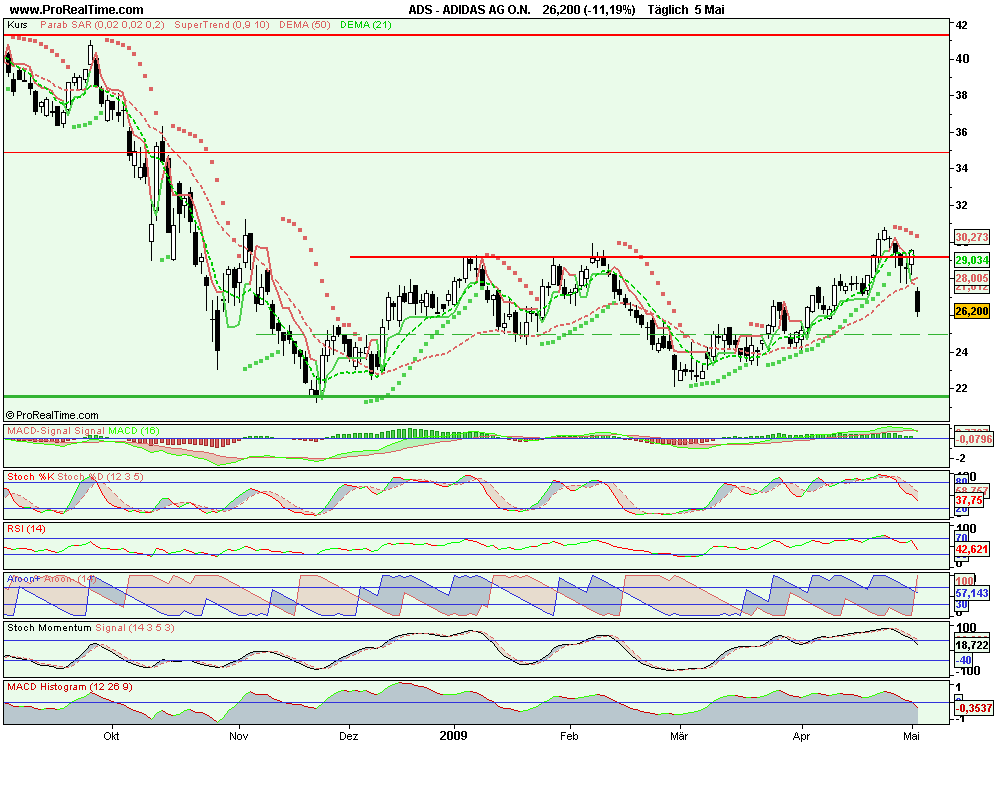Click the 30,273 Parab SAR price tag

(x=972, y=238)
